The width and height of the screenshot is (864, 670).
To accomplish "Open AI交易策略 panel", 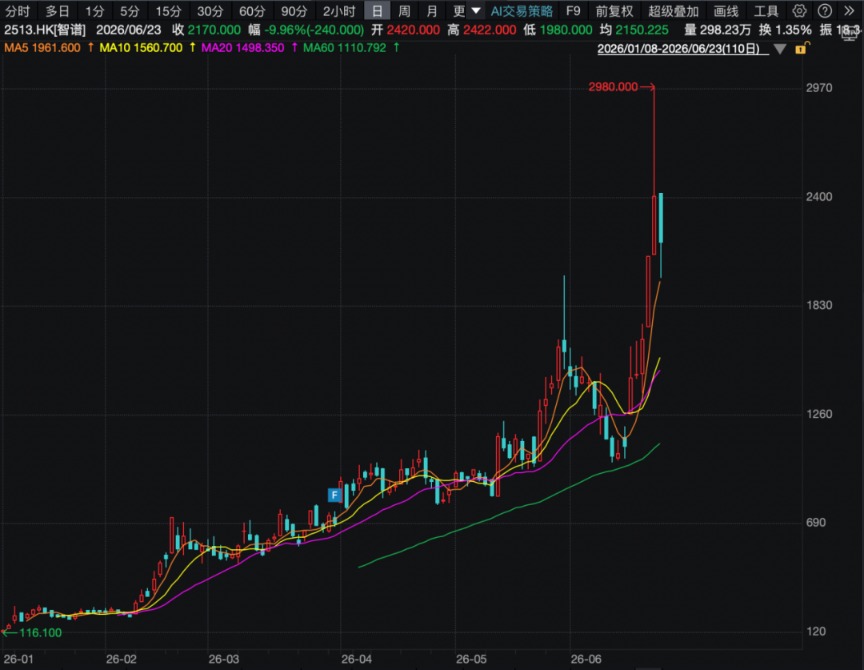I will [x=521, y=11].
